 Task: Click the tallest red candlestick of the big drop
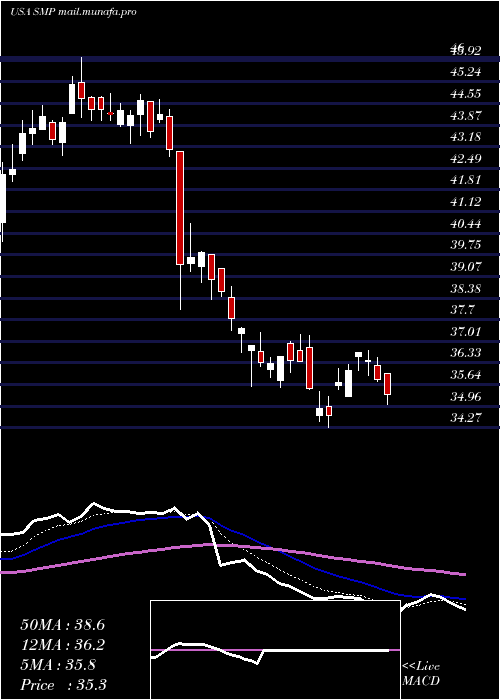pyautogui.click(x=180, y=208)
